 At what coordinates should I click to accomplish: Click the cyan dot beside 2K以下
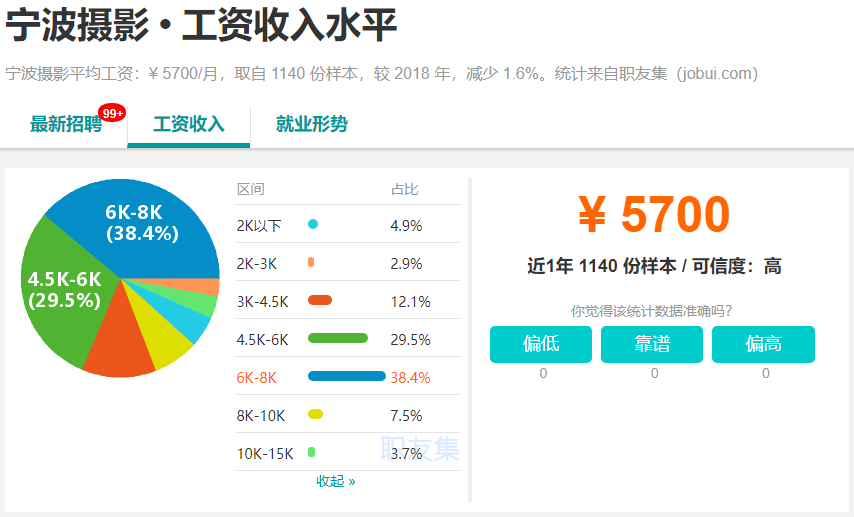pos(313,224)
